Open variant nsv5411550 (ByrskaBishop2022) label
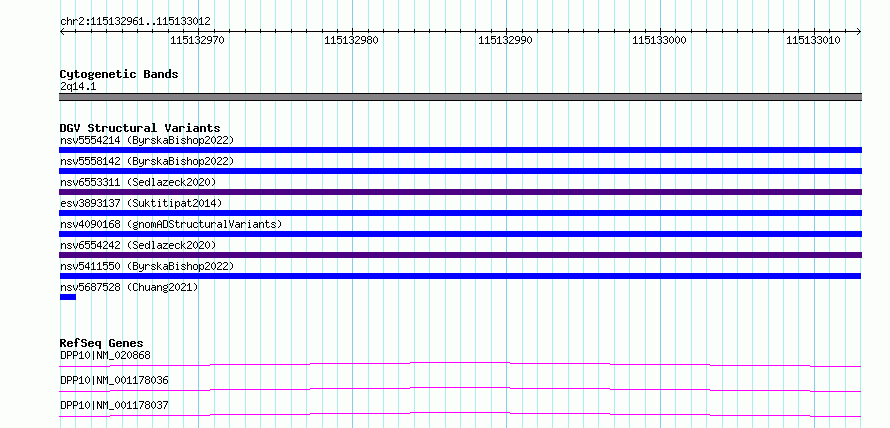 [146, 266]
